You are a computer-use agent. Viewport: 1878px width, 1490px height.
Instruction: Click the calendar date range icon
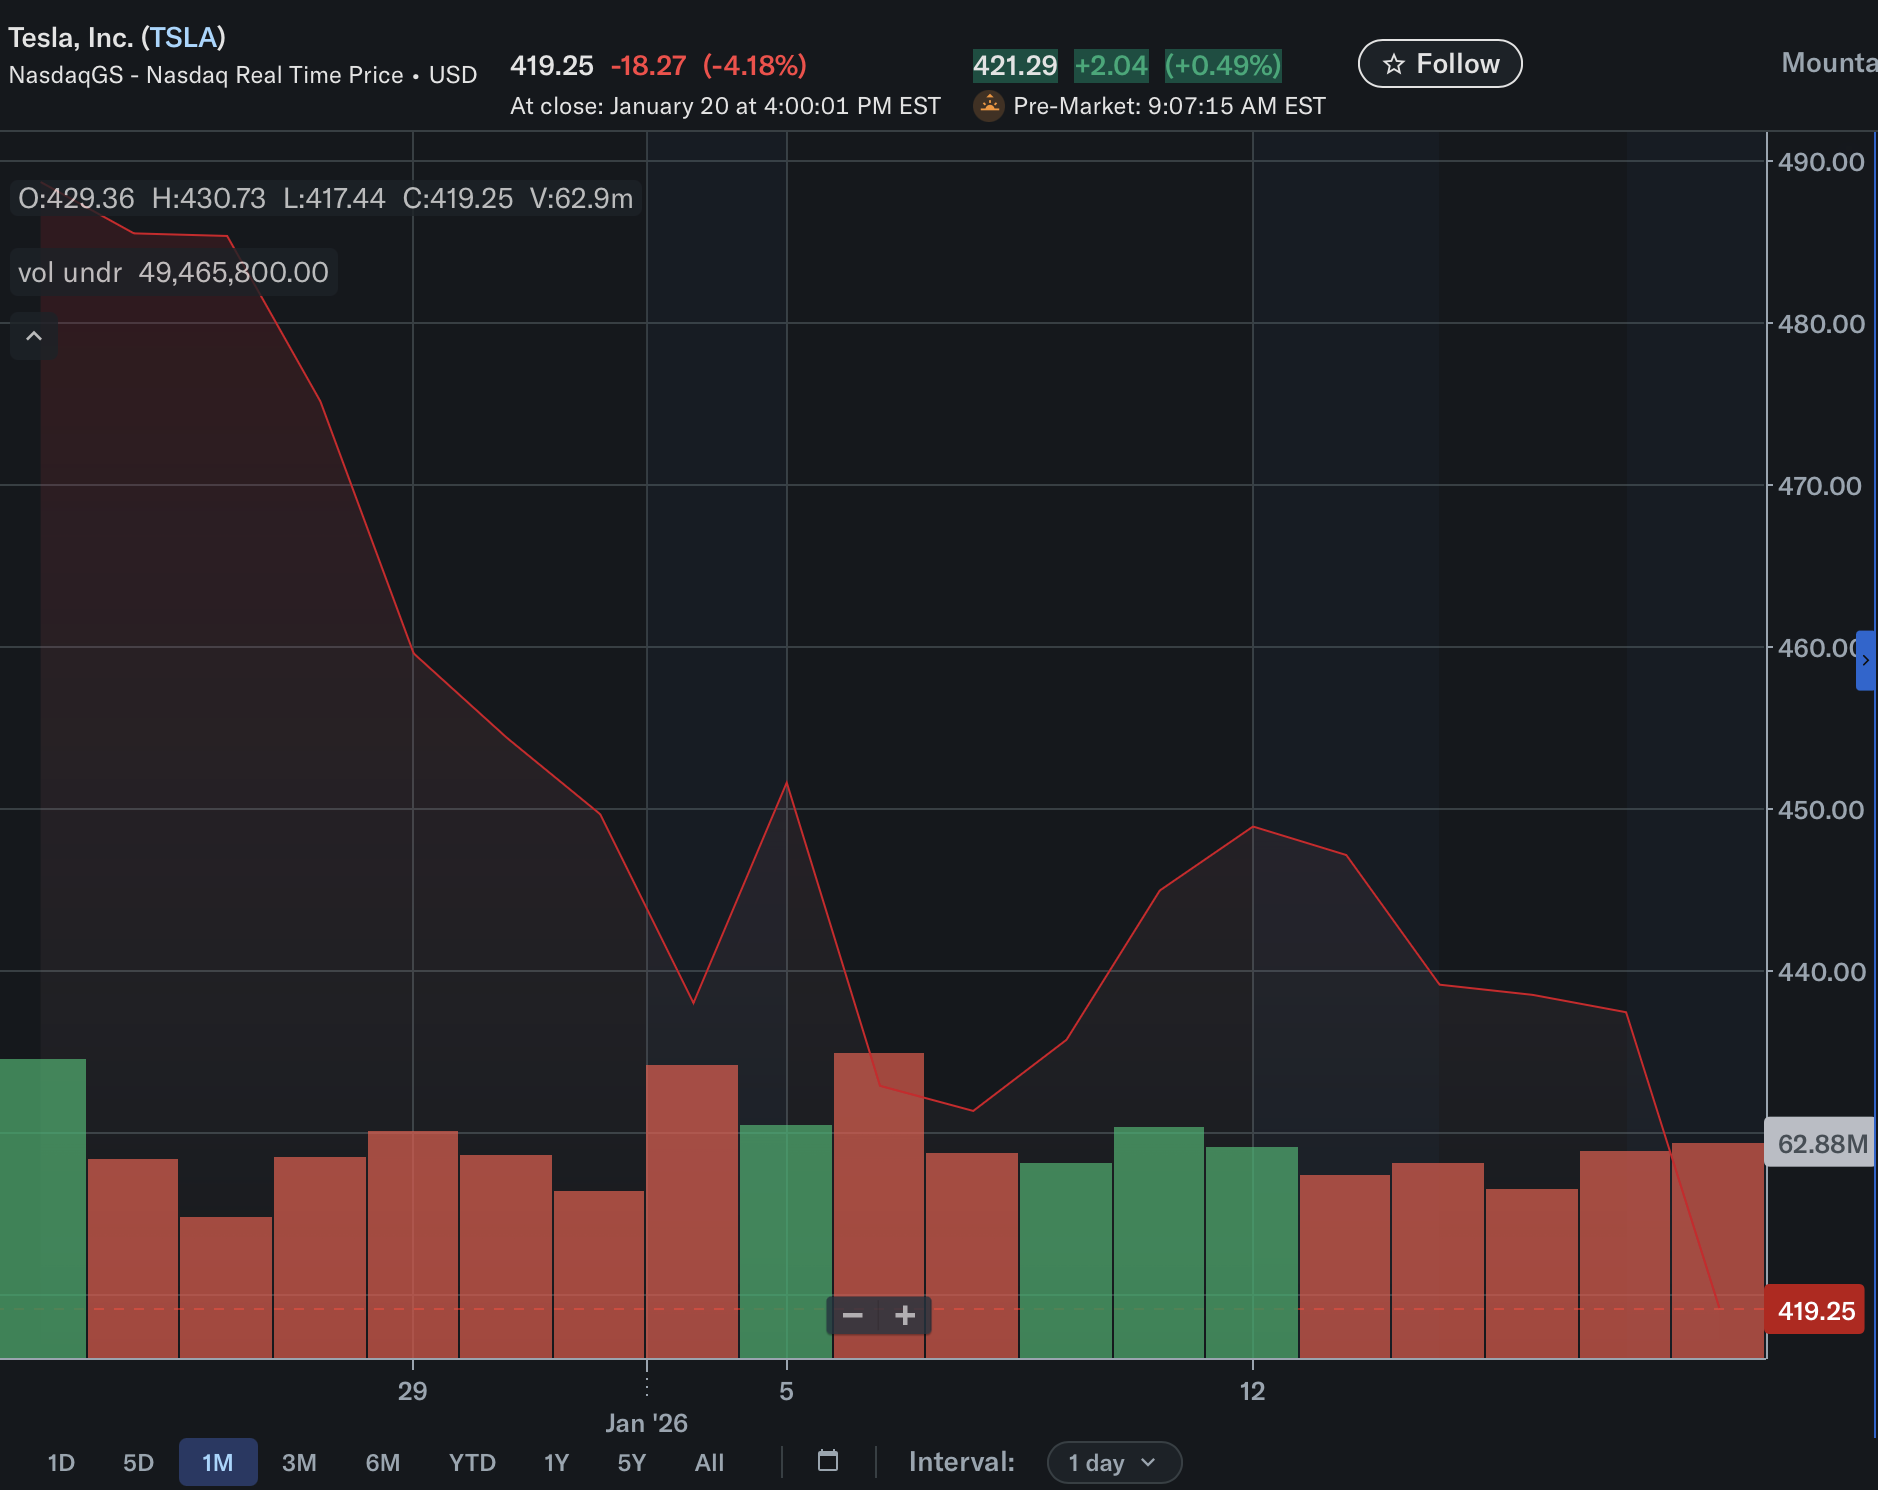tap(827, 1461)
